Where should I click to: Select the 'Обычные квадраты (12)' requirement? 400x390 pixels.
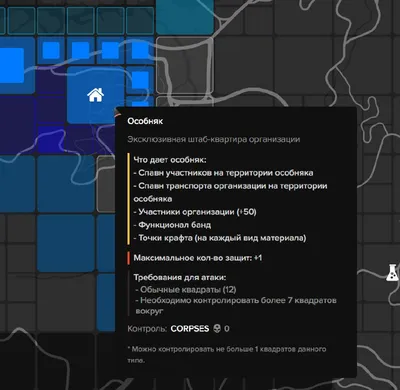tap(186, 290)
